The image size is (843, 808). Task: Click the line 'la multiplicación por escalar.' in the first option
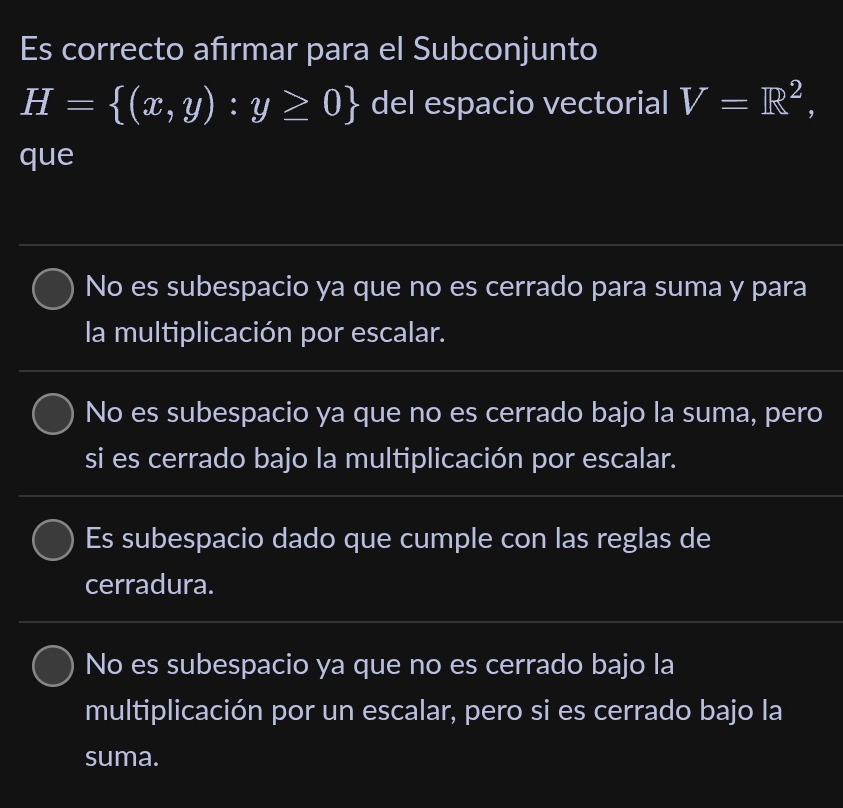pos(265,333)
